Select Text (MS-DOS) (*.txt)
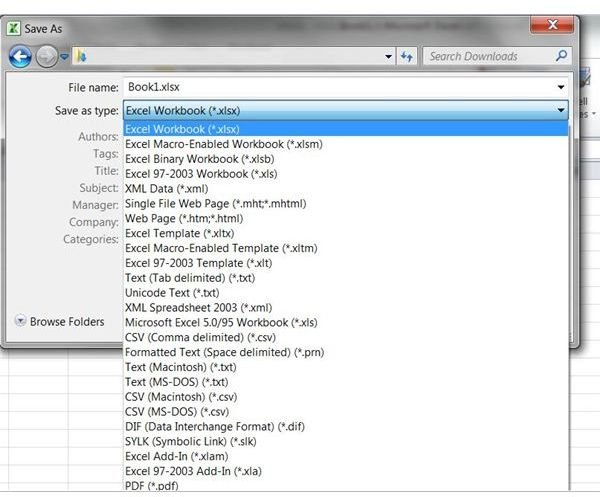 point(346,382)
